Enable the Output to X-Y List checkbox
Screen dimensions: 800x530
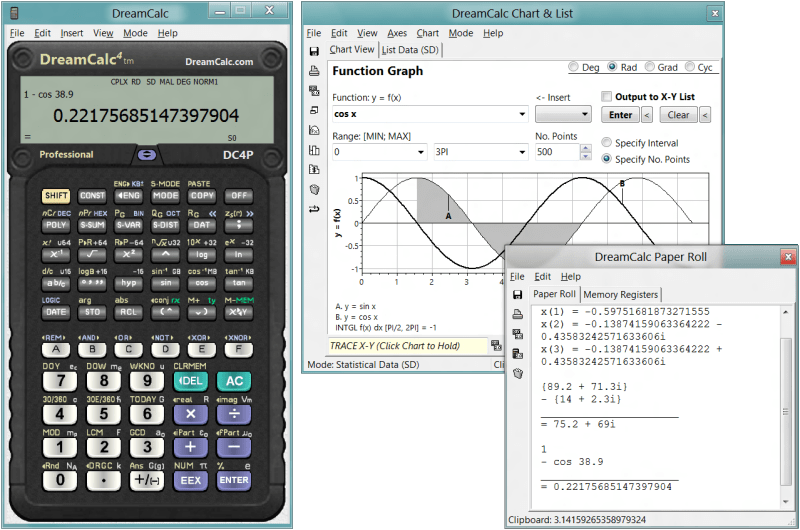pos(607,96)
